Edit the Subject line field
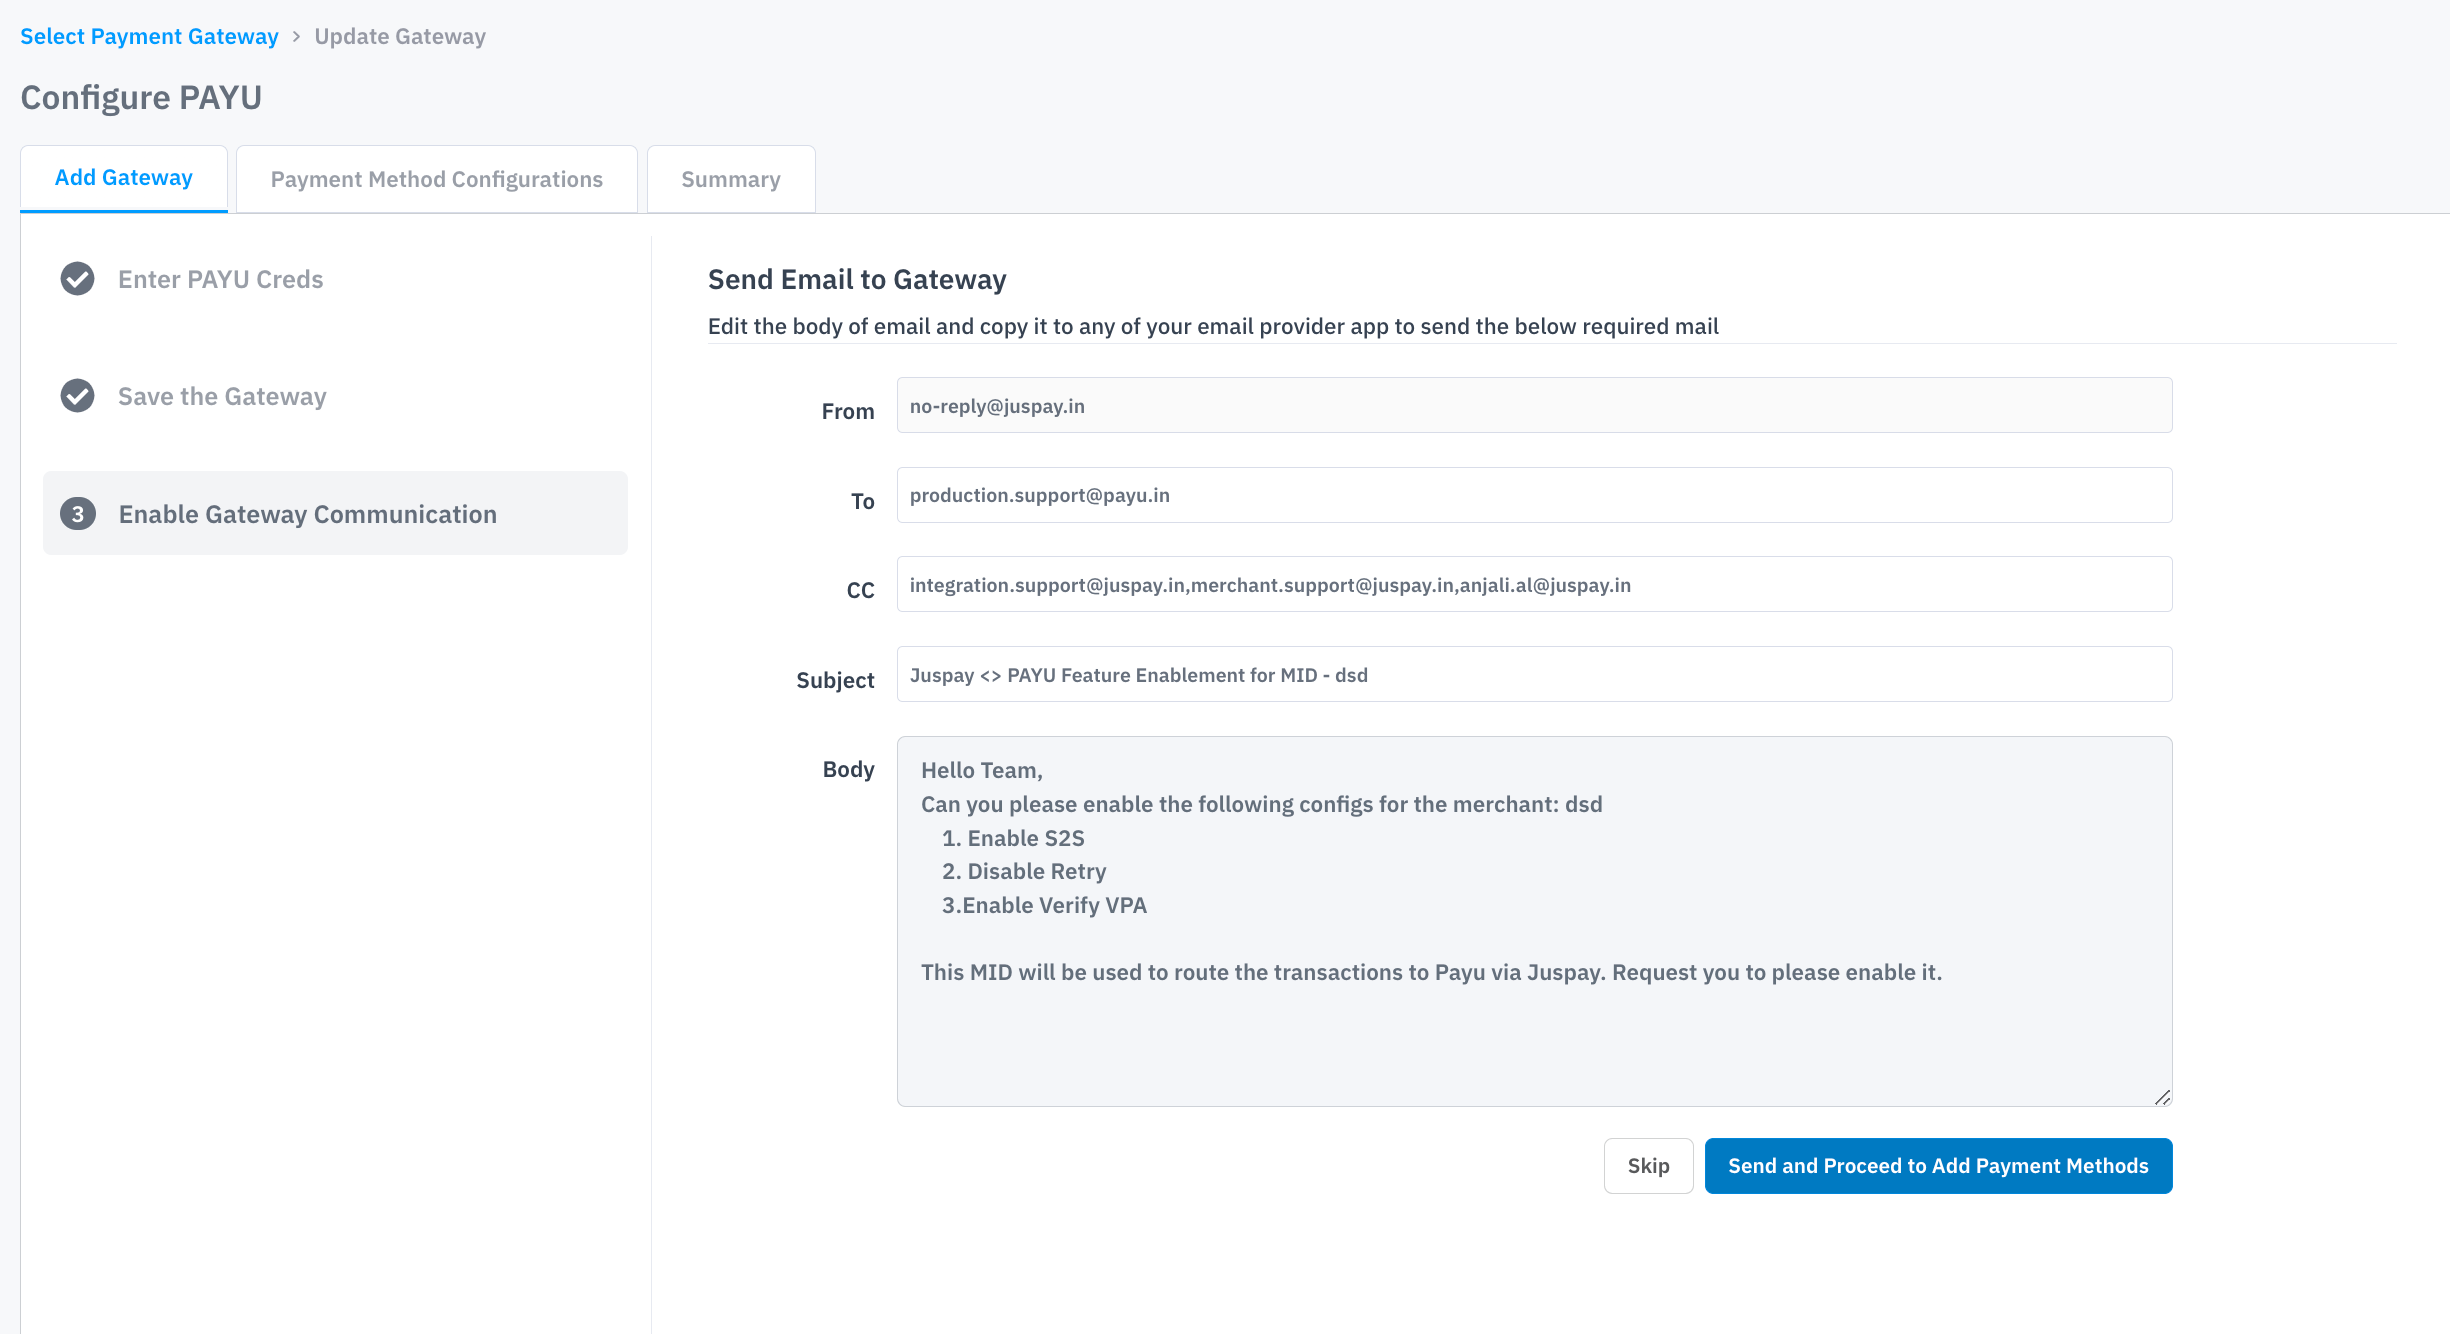Screen dimensions: 2450x1334 [x=1534, y=675]
